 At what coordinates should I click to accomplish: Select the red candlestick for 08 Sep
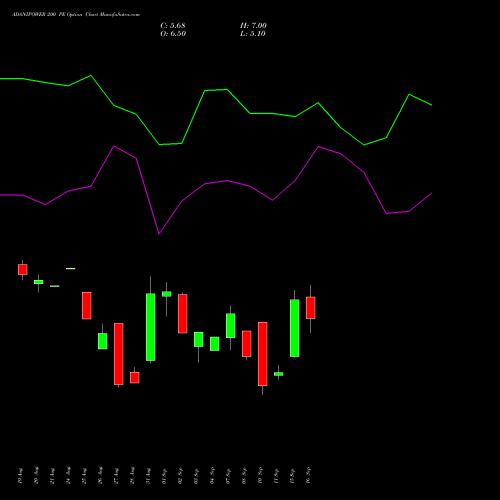point(247,344)
